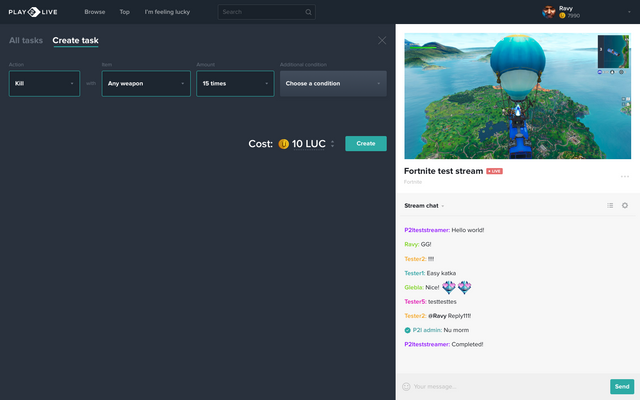
Task: Click the search magnifier icon
Action: [308, 12]
